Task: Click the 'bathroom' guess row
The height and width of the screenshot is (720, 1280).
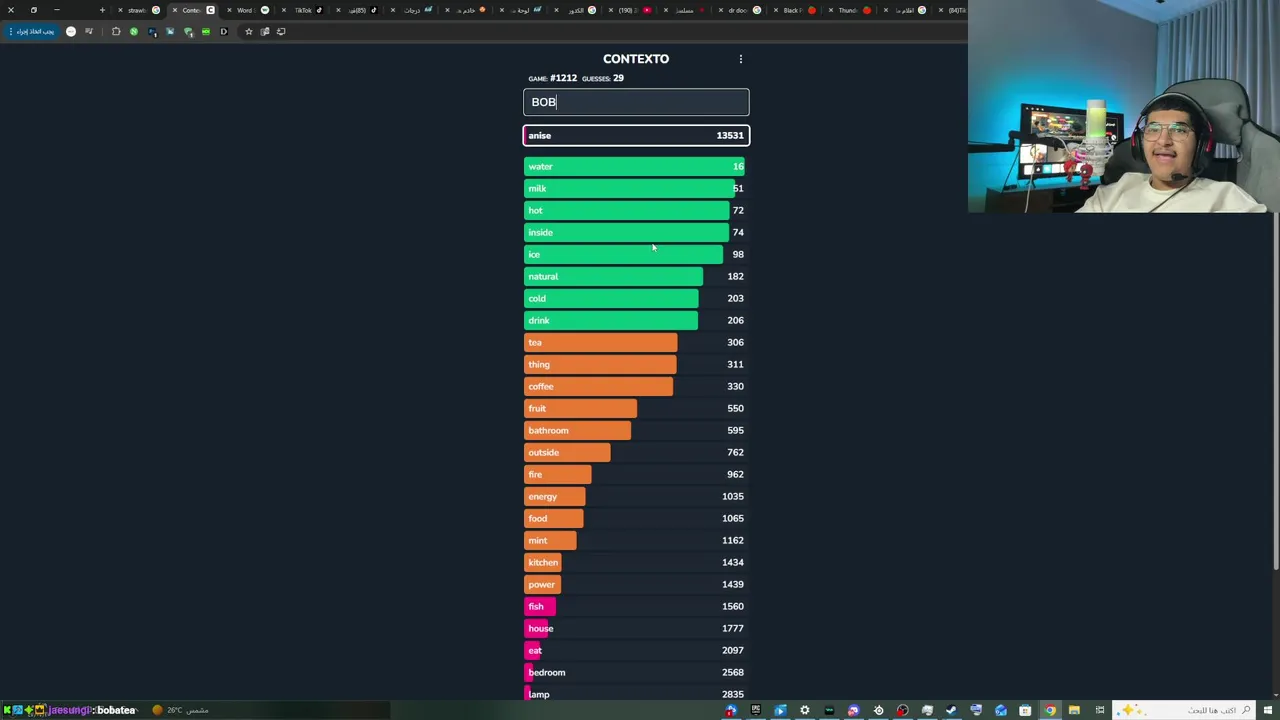Action: point(636,431)
